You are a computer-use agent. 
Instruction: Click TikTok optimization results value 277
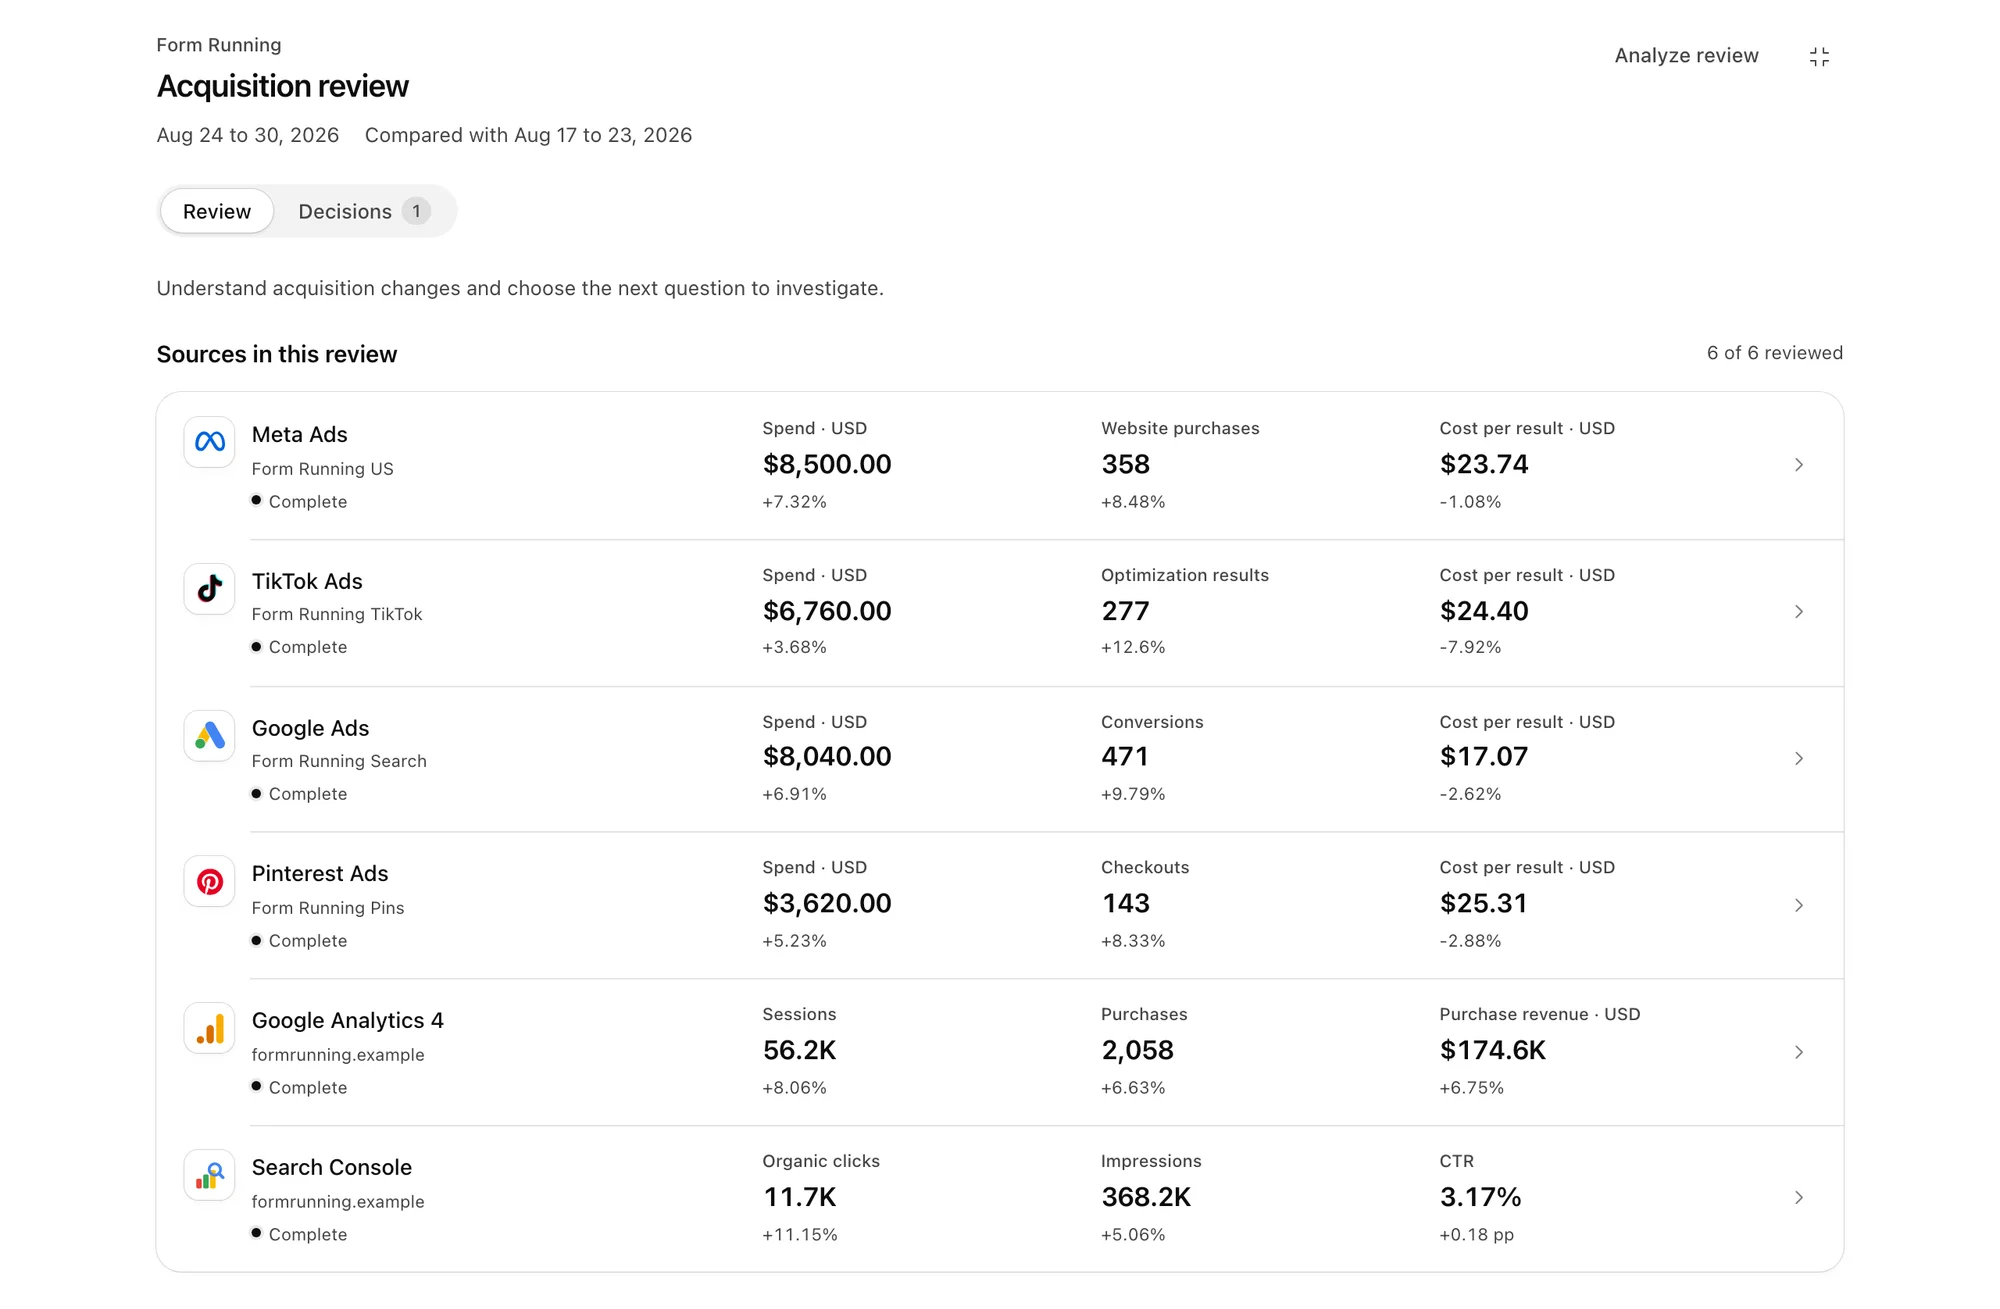1125,612
